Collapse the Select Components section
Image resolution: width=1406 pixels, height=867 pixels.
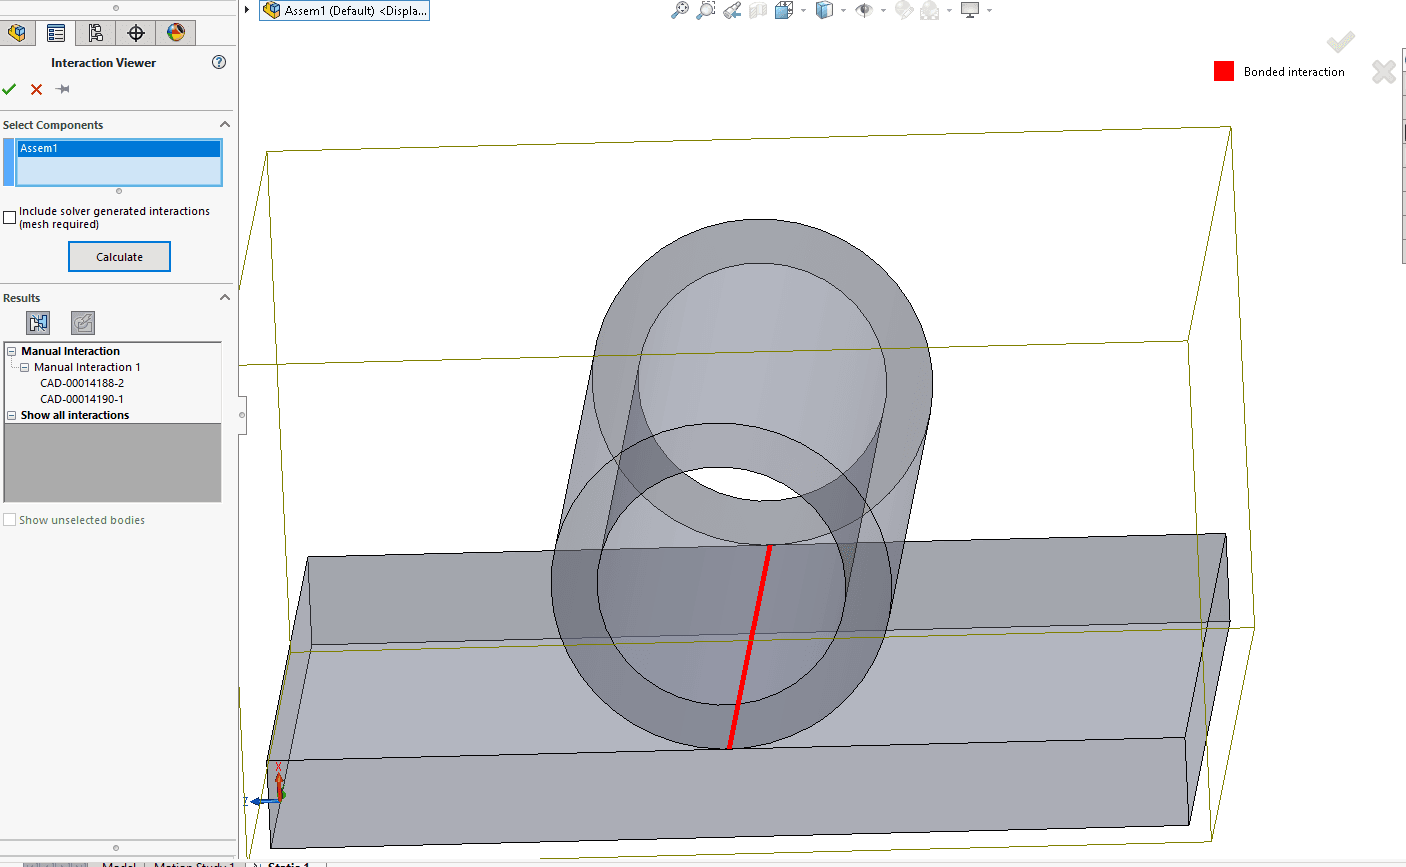tap(224, 125)
